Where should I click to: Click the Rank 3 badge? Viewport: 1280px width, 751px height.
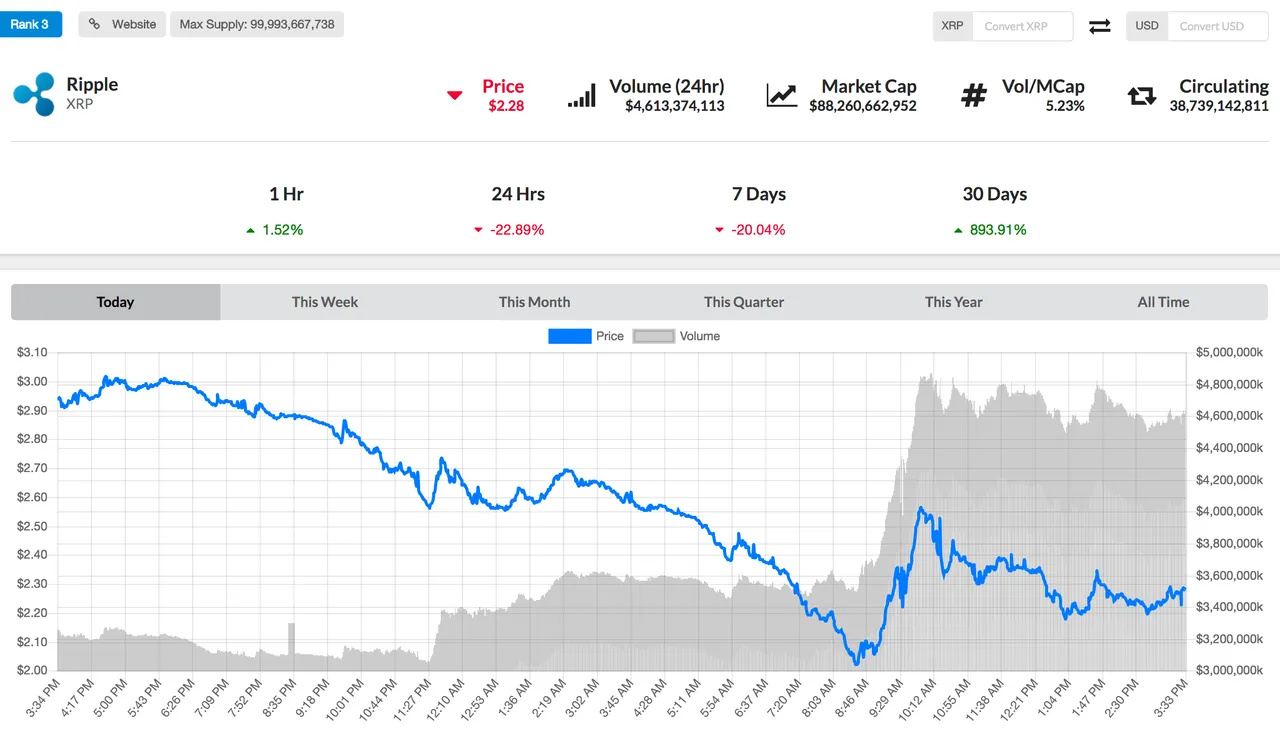pos(31,24)
